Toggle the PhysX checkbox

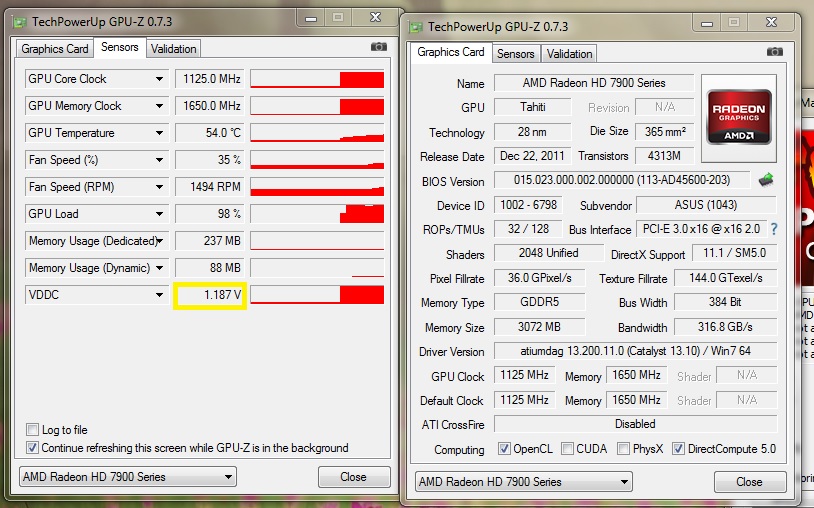coord(623,449)
